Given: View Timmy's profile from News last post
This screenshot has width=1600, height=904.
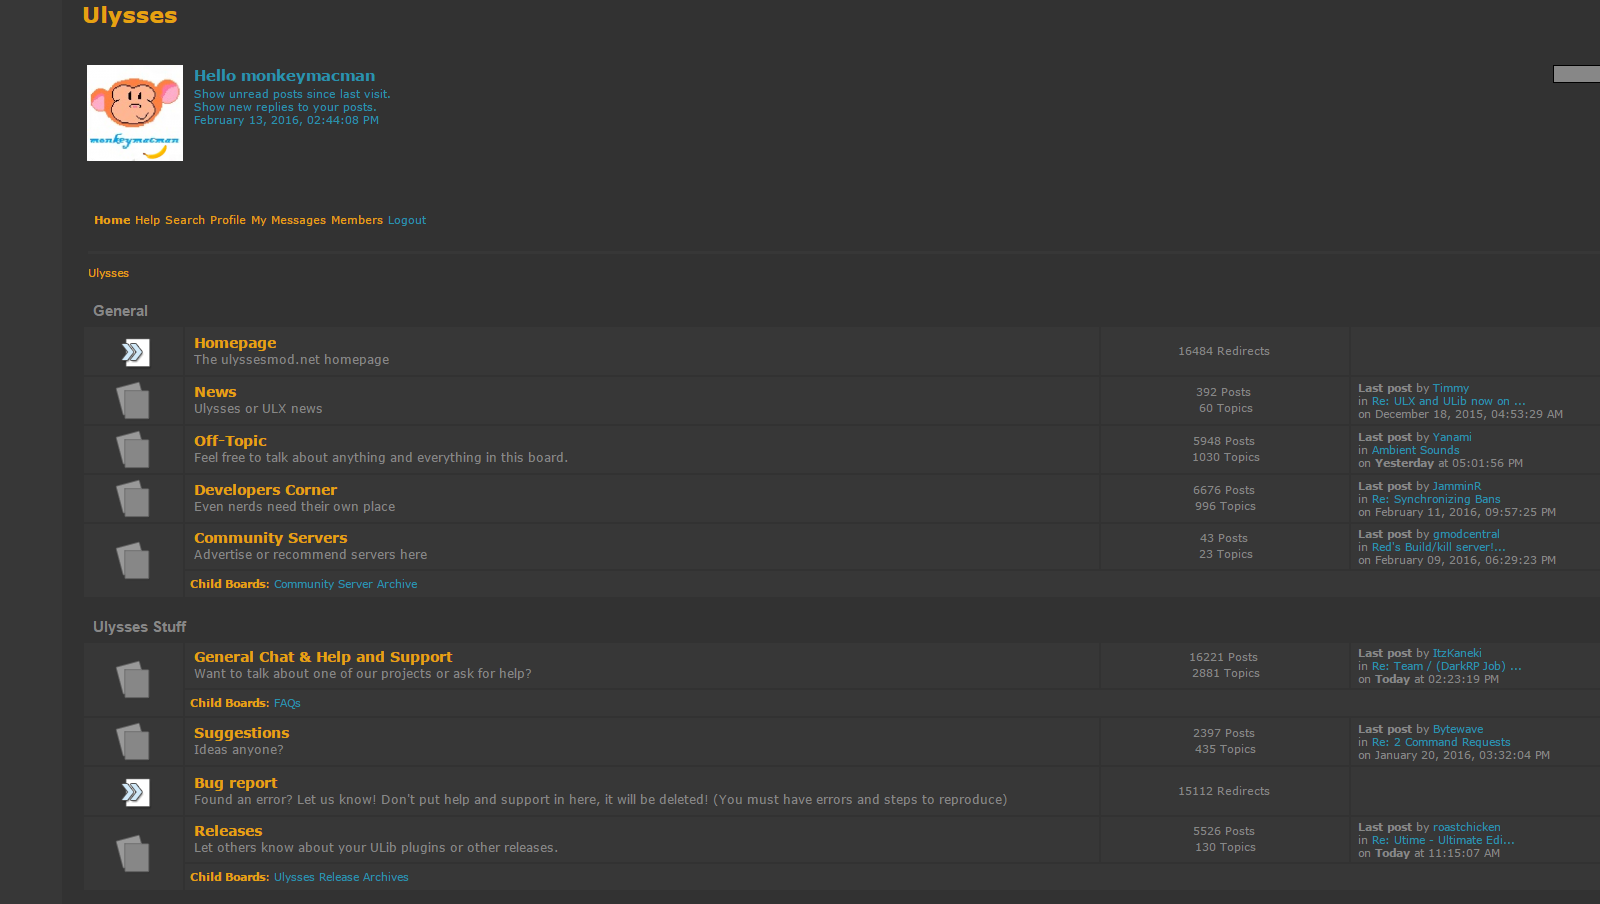Looking at the screenshot, I should click(1450, 388).
